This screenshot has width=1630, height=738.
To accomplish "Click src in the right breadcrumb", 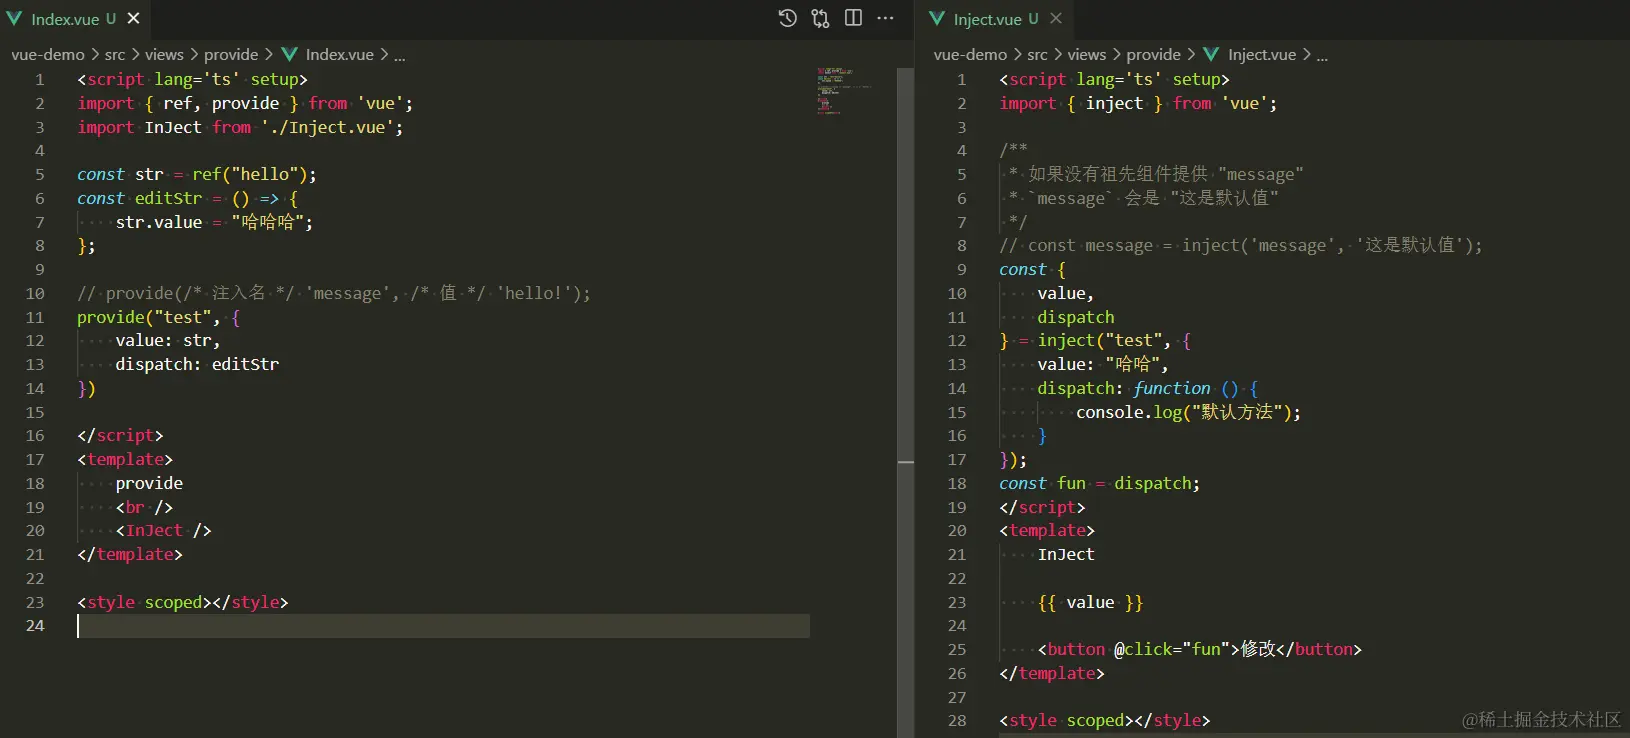I will coord(1037,55).
